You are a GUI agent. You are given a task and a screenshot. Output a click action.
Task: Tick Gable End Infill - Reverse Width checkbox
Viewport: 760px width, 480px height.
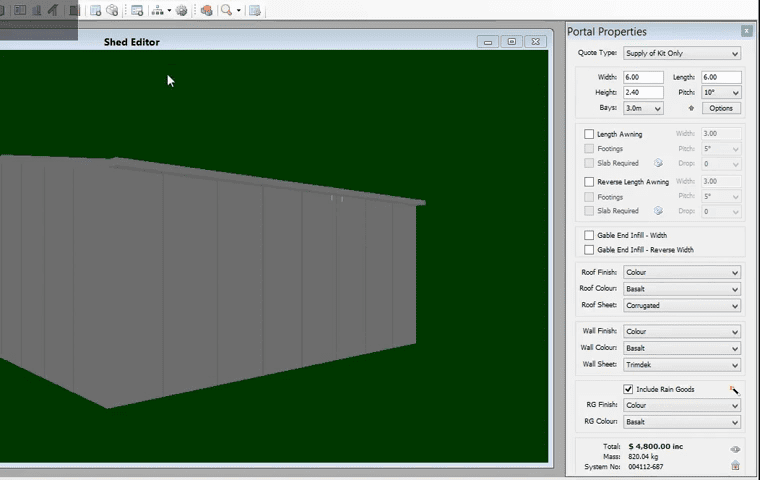[589, 250]
